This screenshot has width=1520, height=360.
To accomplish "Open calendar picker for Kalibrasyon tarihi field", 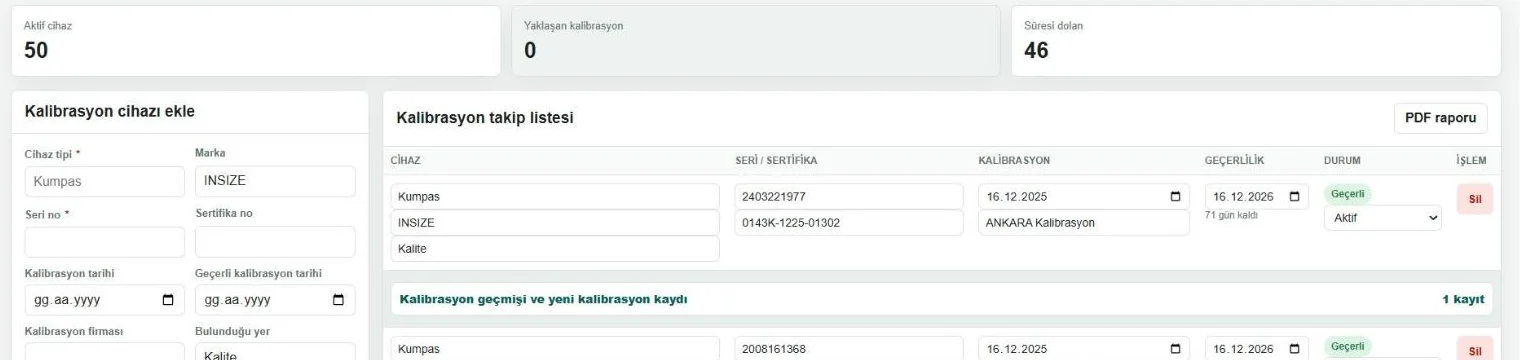I will pos(168,299).
